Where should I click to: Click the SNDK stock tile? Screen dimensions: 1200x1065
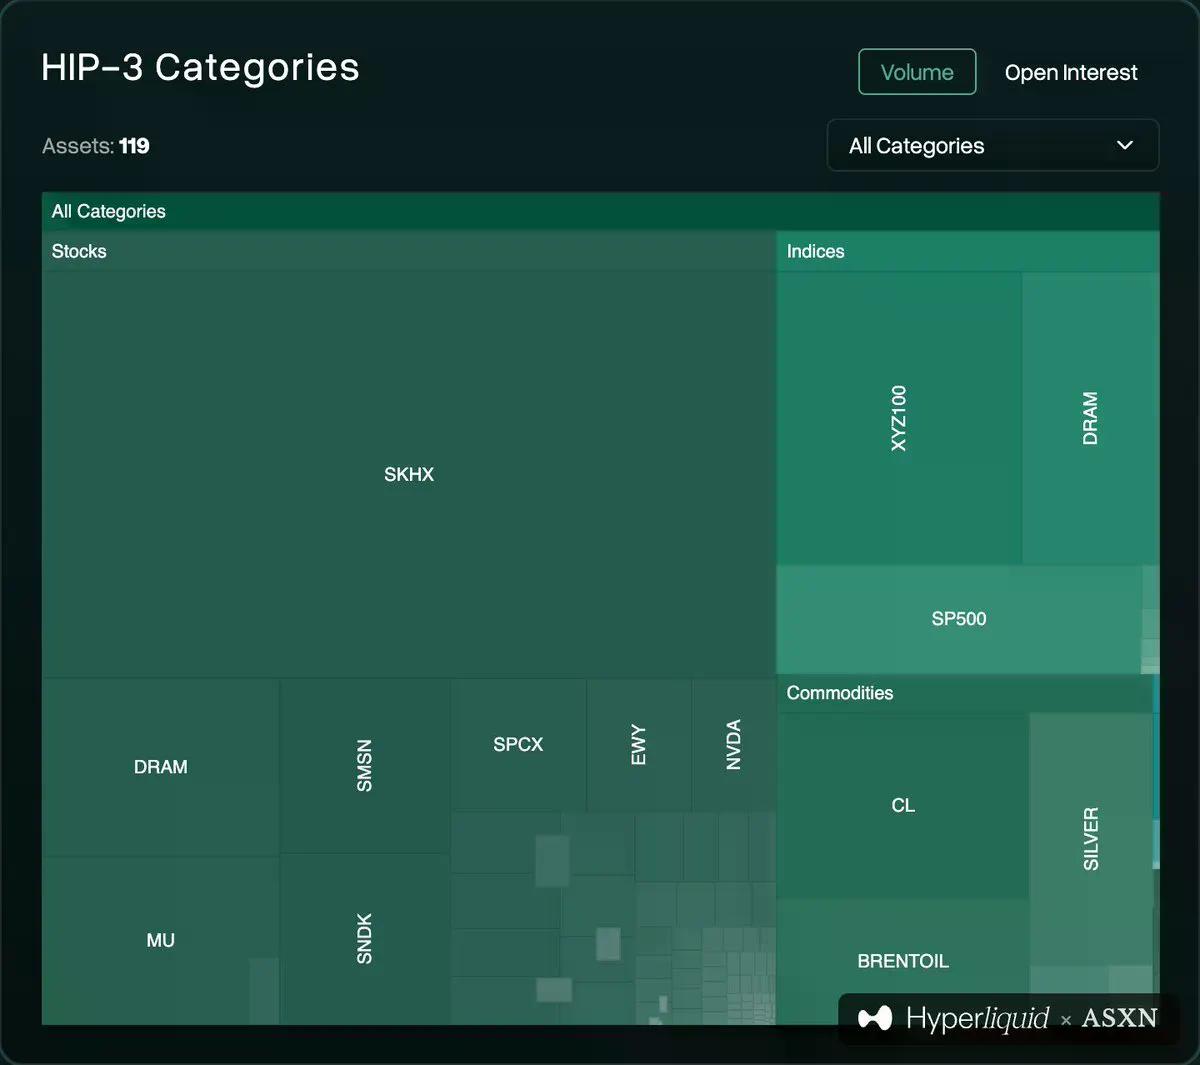pos(365,939)
